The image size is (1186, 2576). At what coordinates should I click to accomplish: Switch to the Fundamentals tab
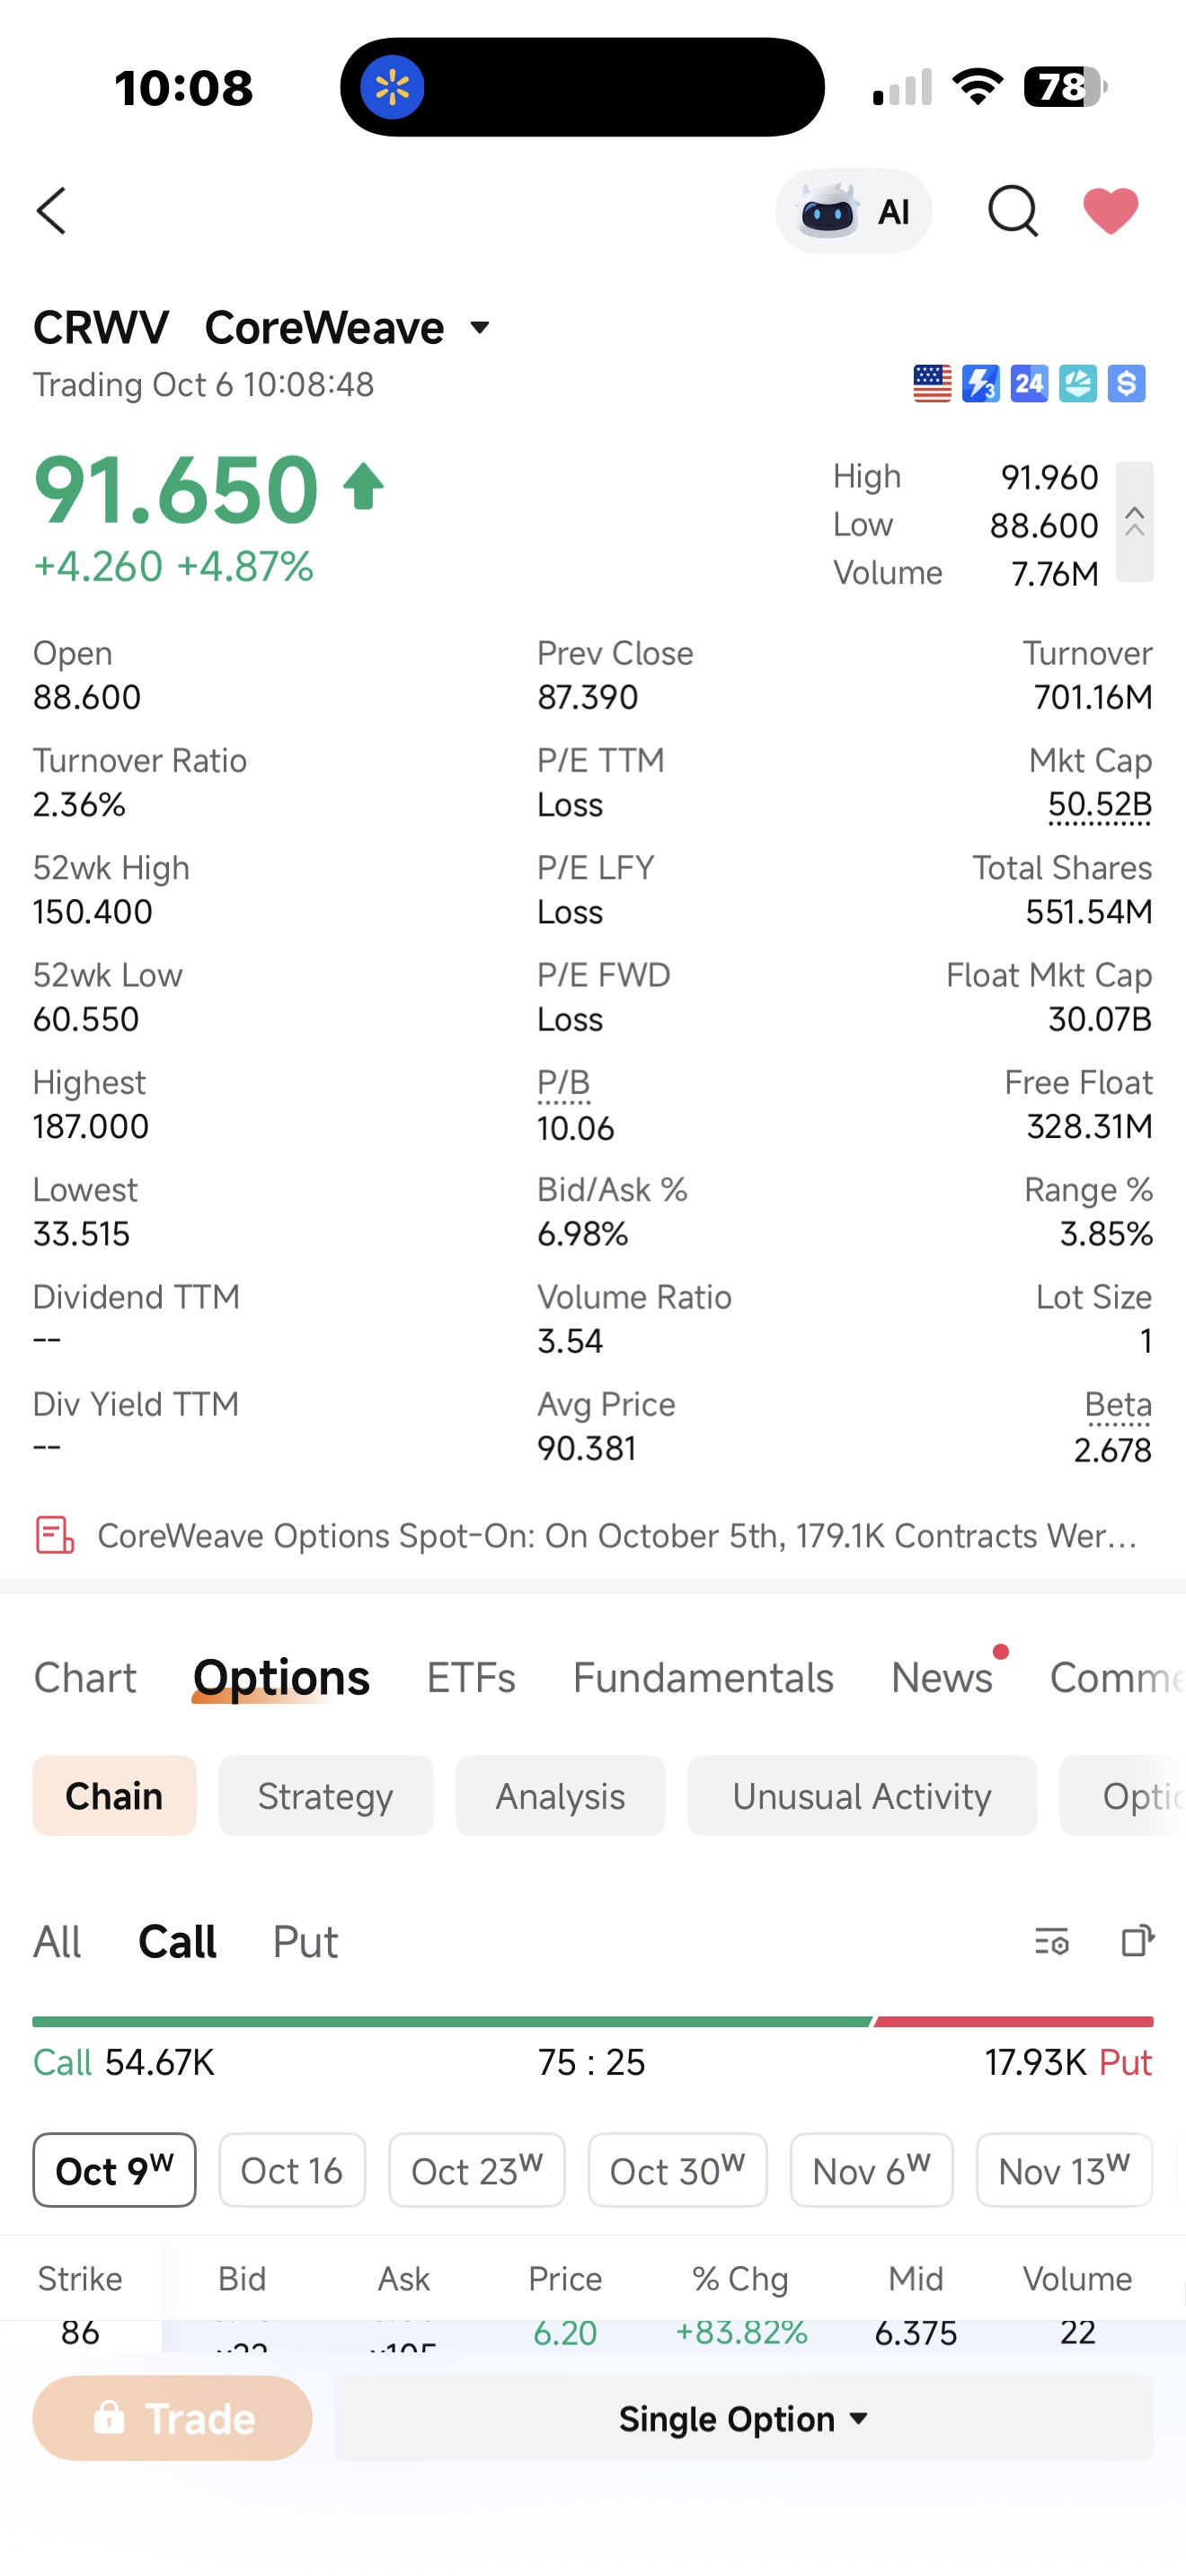[703, 1677]
